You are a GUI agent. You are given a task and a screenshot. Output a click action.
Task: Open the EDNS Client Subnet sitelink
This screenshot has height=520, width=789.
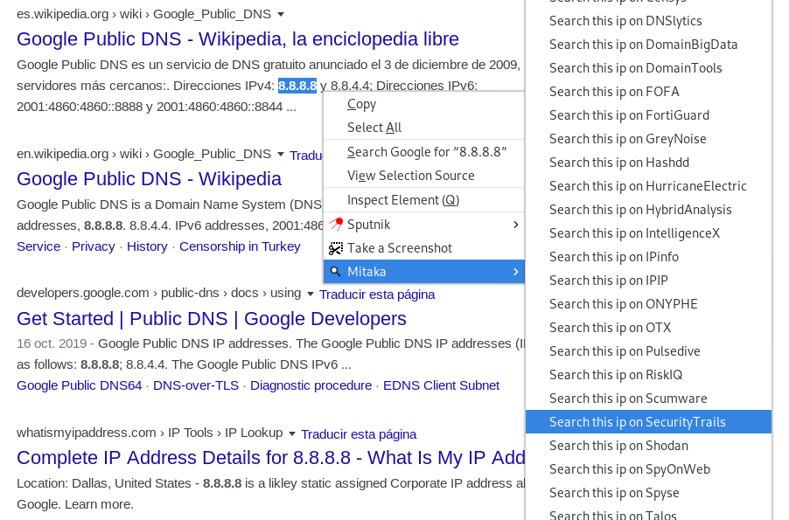[x=441, y=386]
